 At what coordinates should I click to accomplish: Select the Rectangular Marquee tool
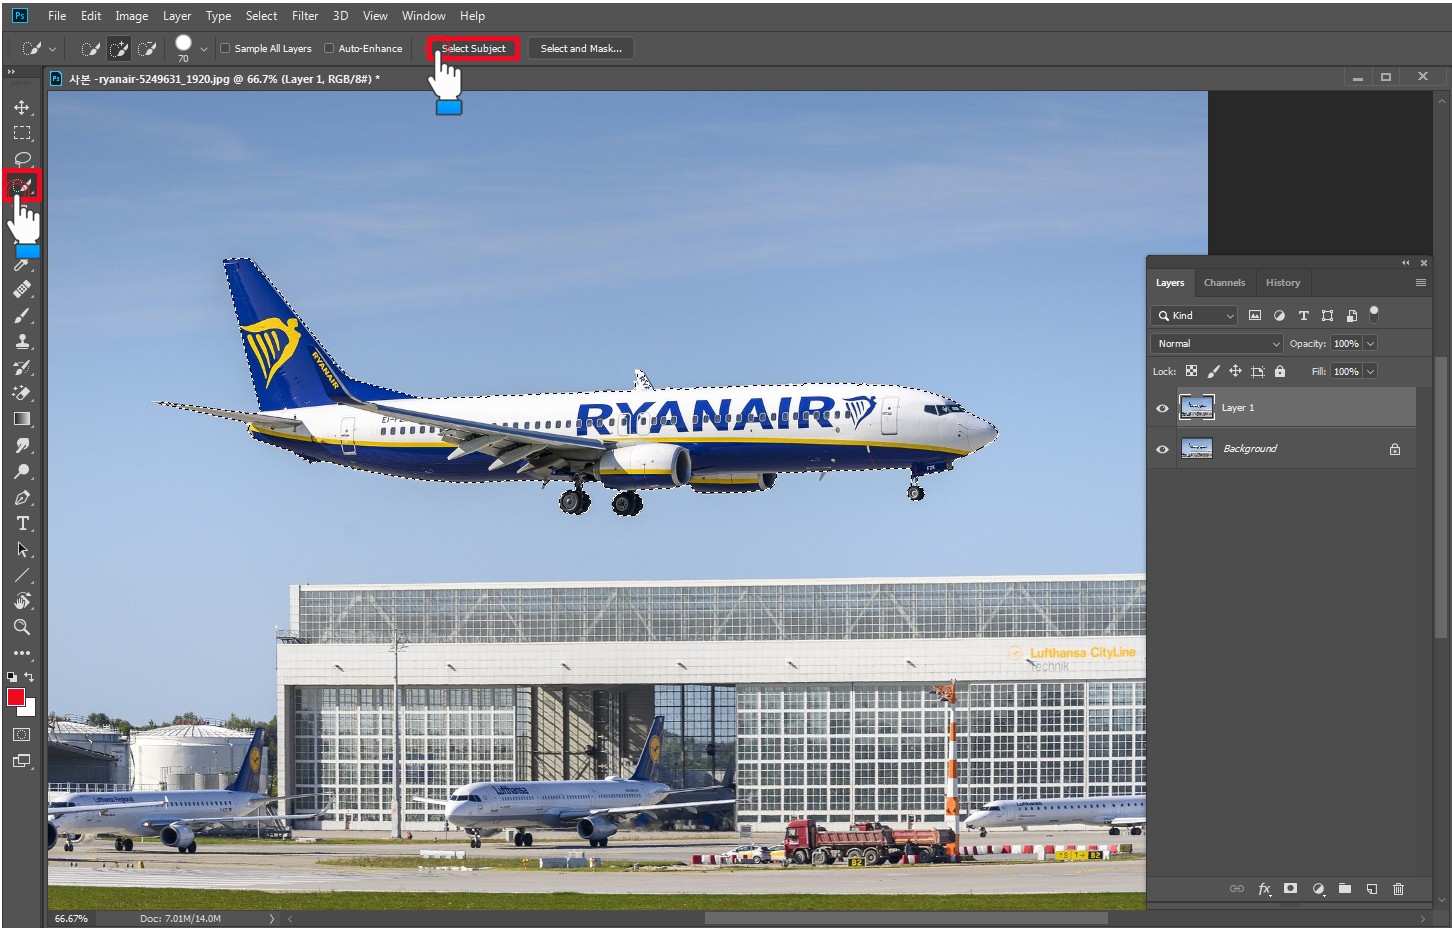(x=22, y=133)
